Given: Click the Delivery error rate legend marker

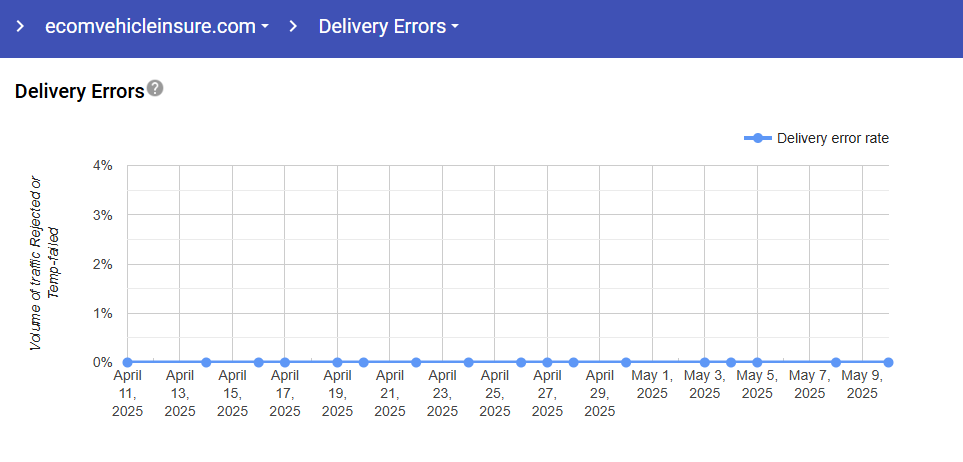Looking at the screenshot, I should [x=758, y=138].
